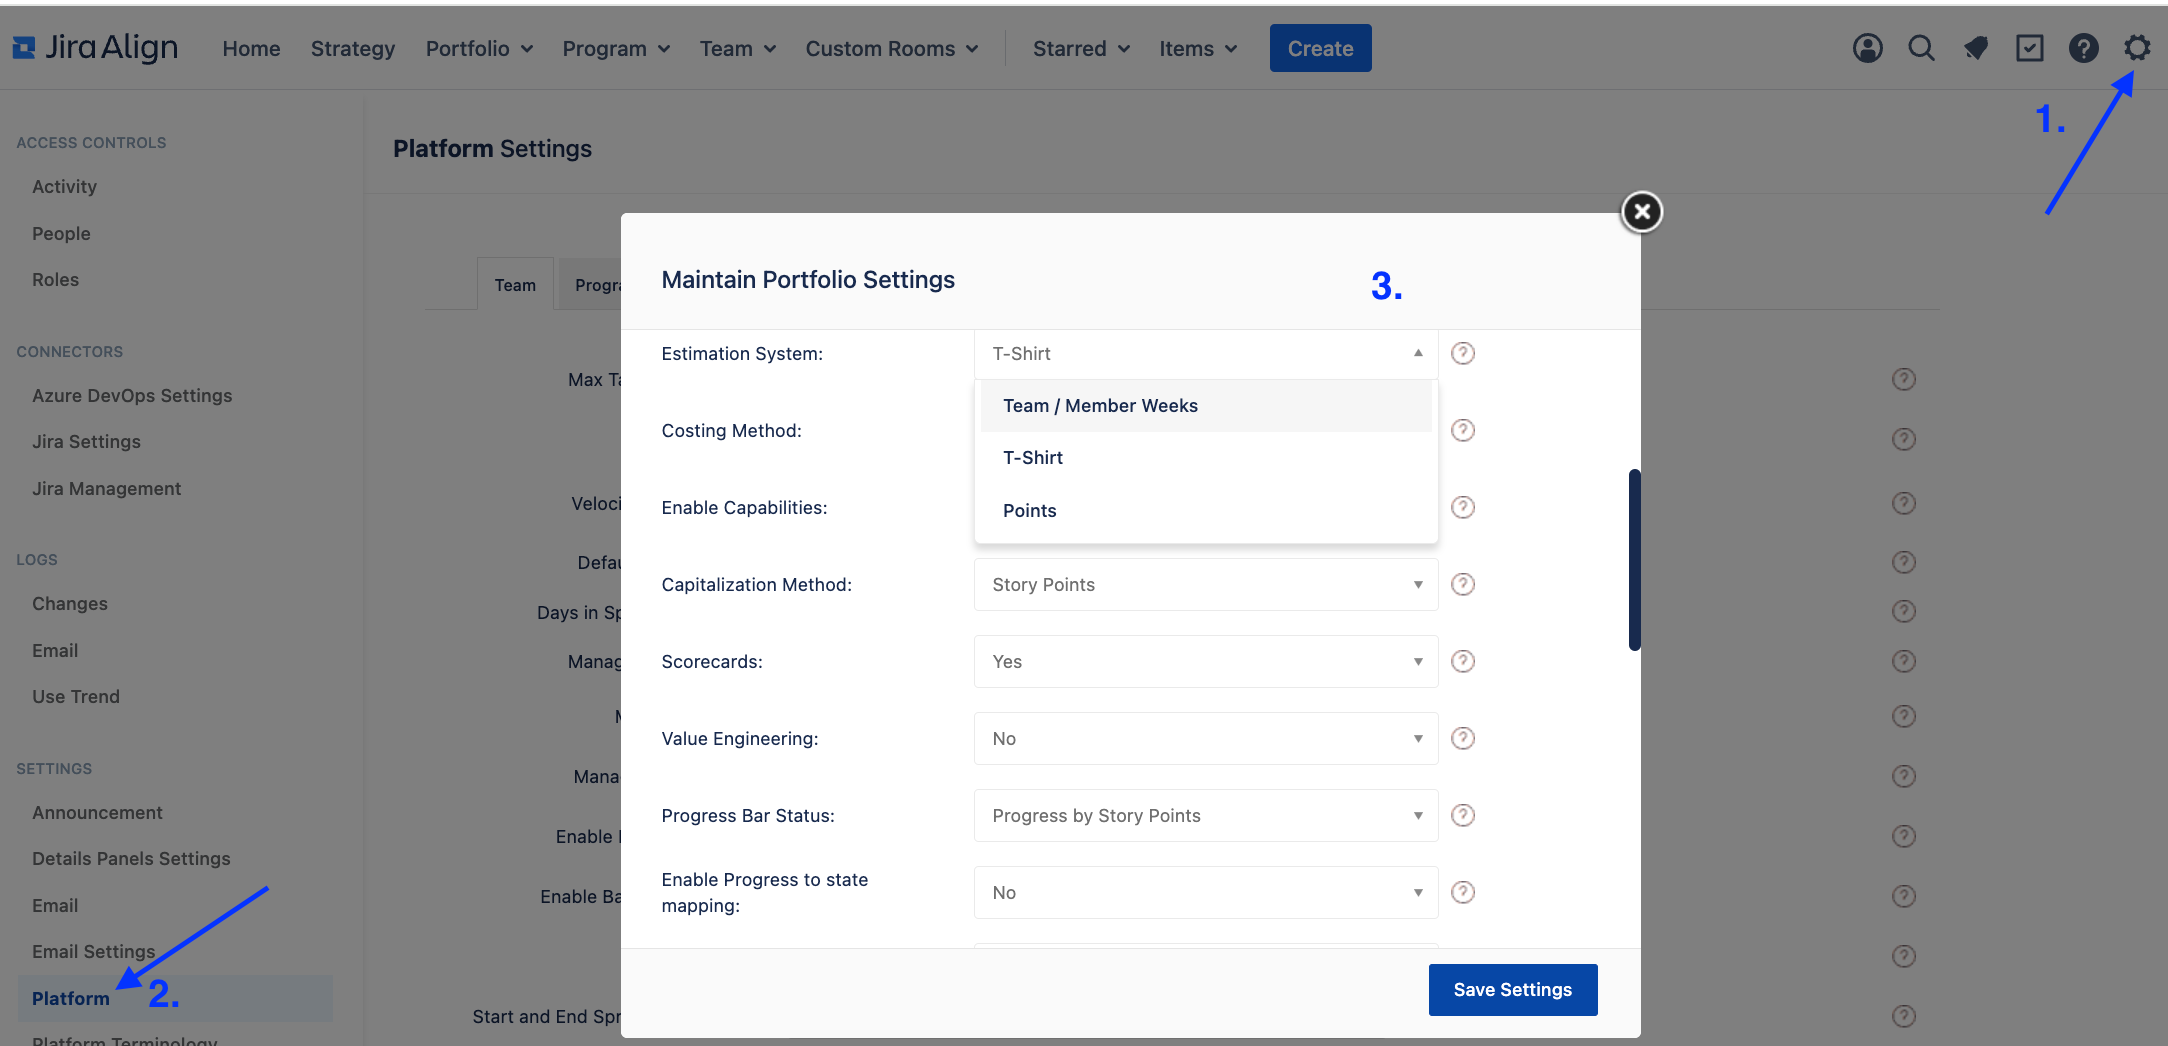2168x1046 pixels.
Task: Click the settings gear icon
Action: point(2137,48)
